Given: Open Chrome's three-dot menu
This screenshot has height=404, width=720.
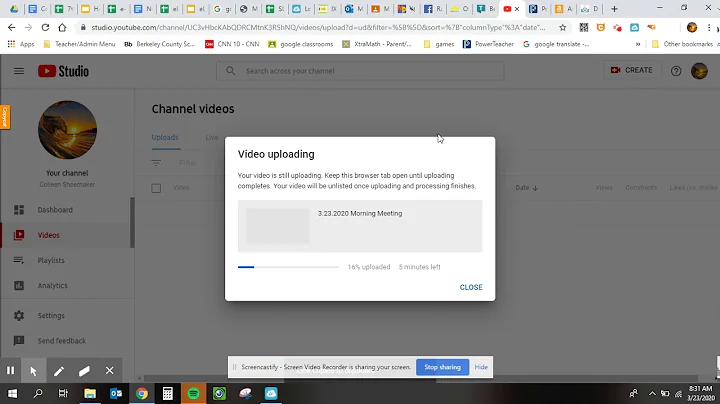Looking at the screenshot, I should click(709, 28).
